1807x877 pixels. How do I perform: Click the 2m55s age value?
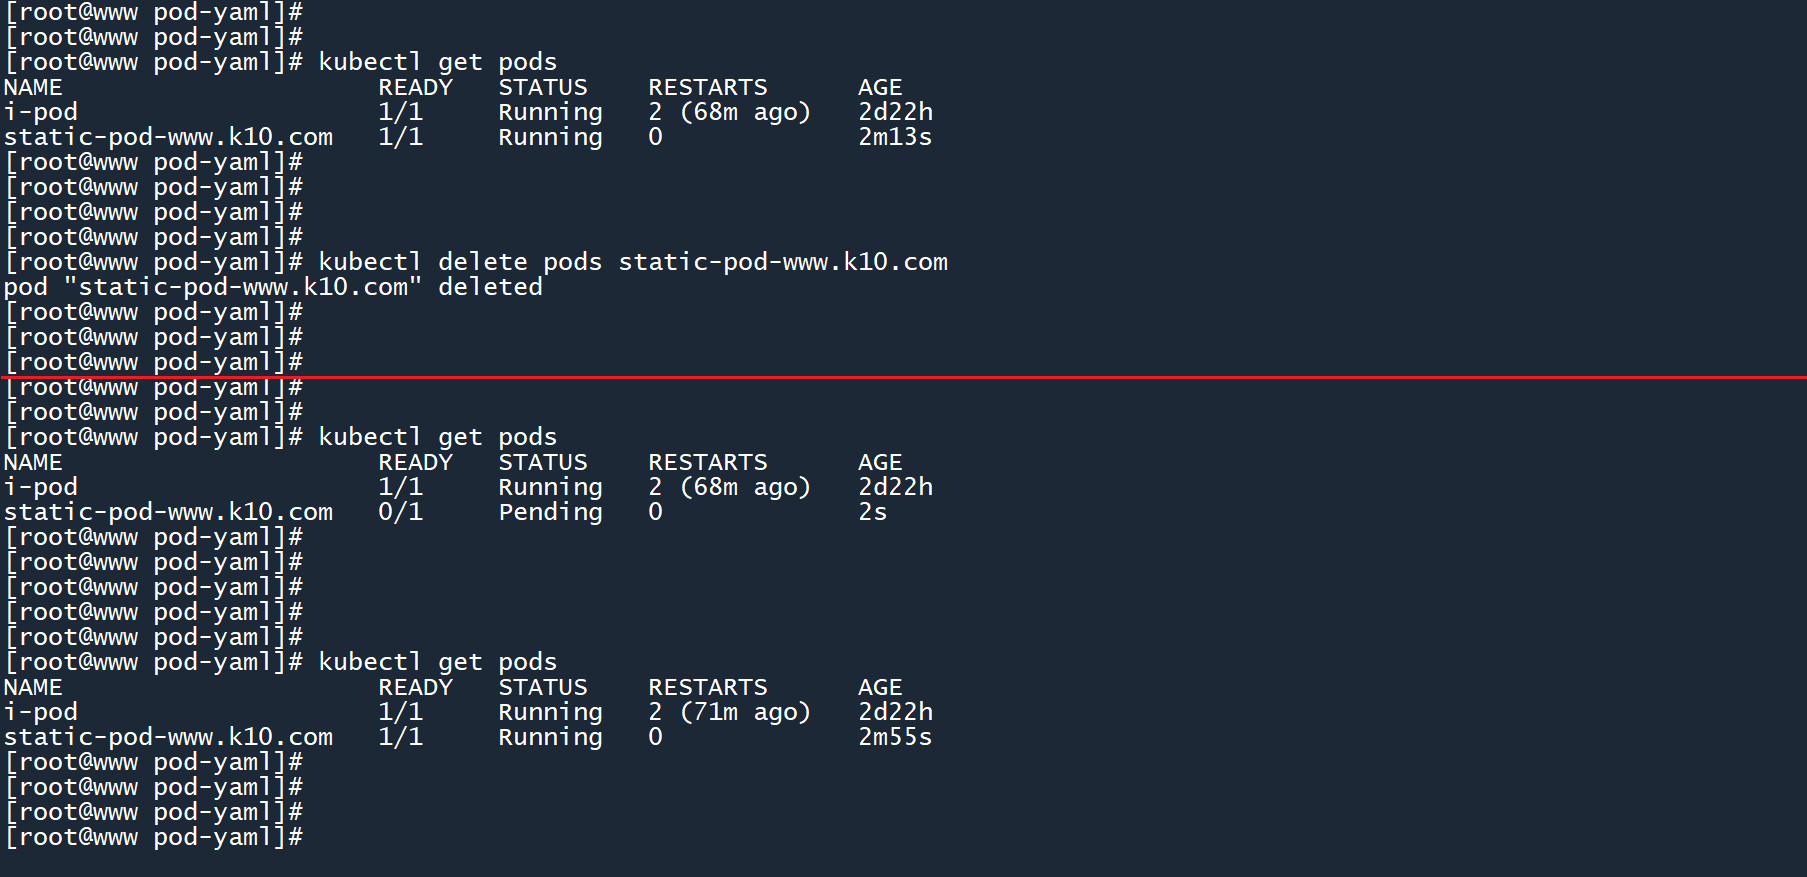894,737
